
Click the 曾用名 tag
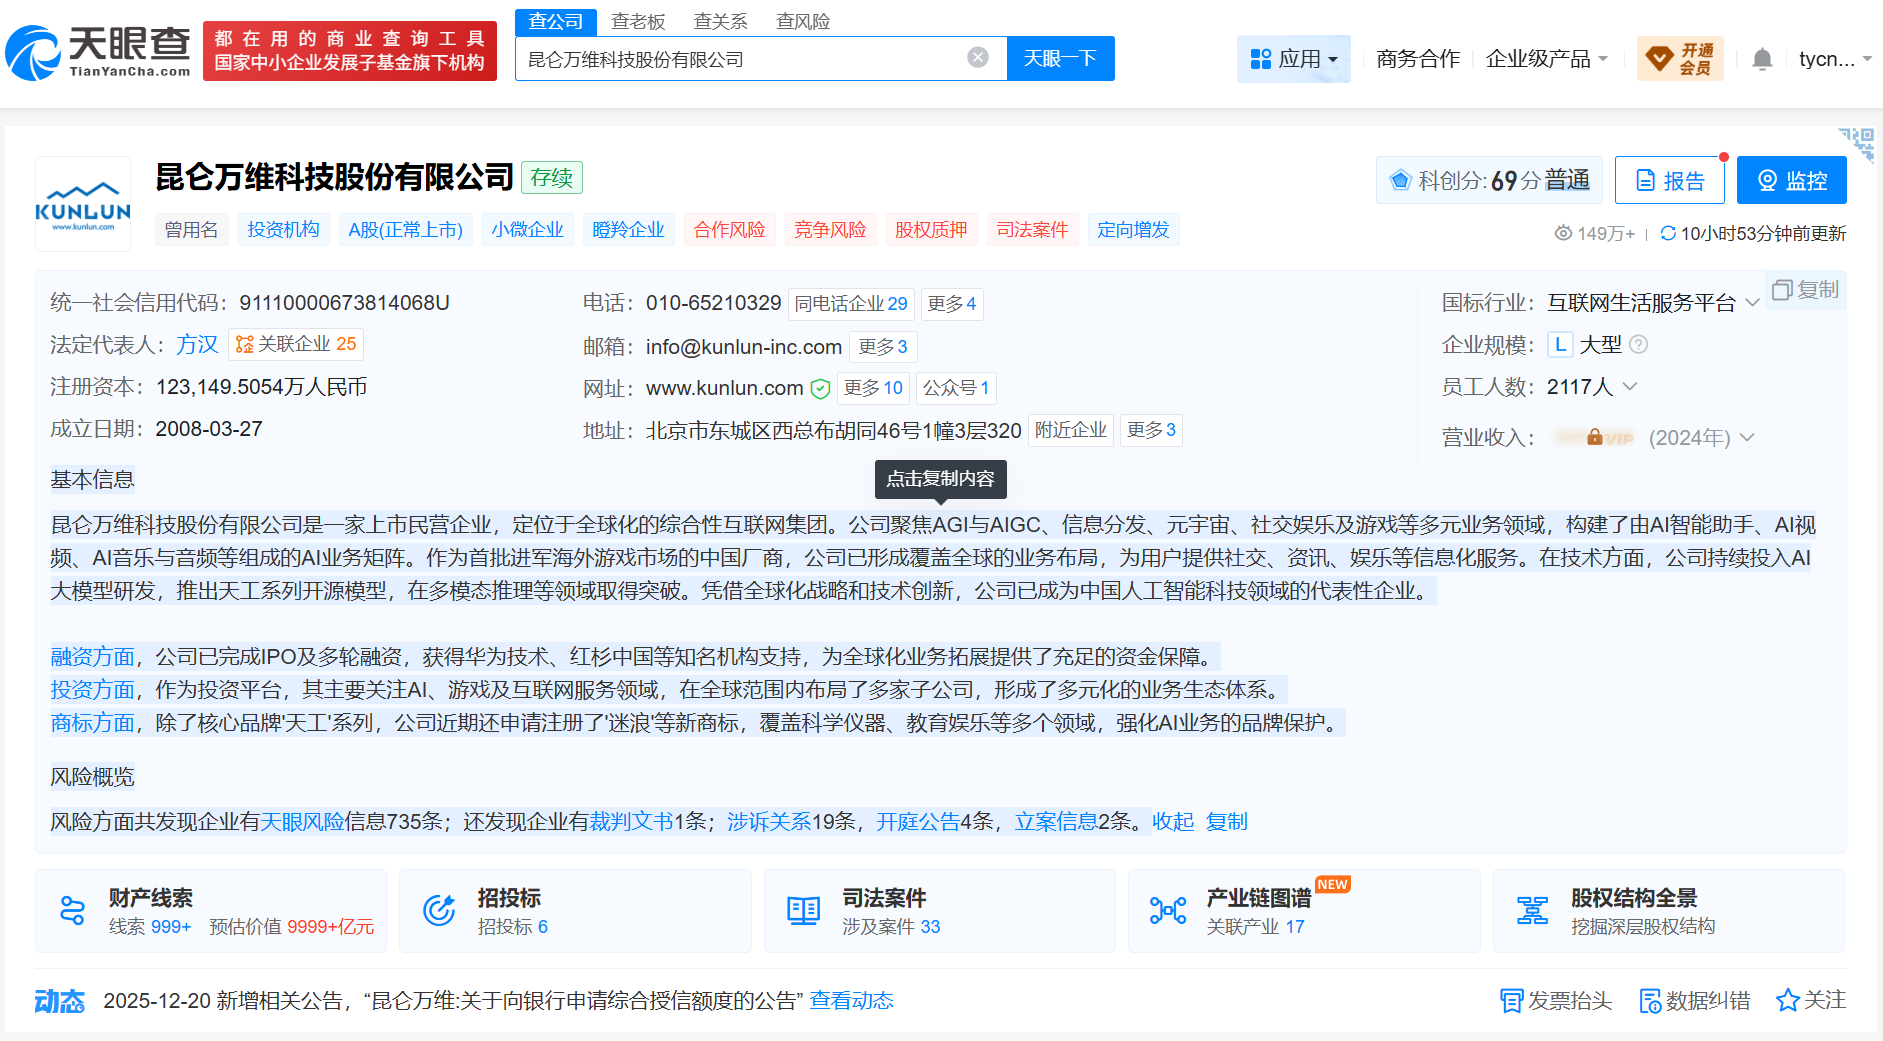(x=191, y=230)
